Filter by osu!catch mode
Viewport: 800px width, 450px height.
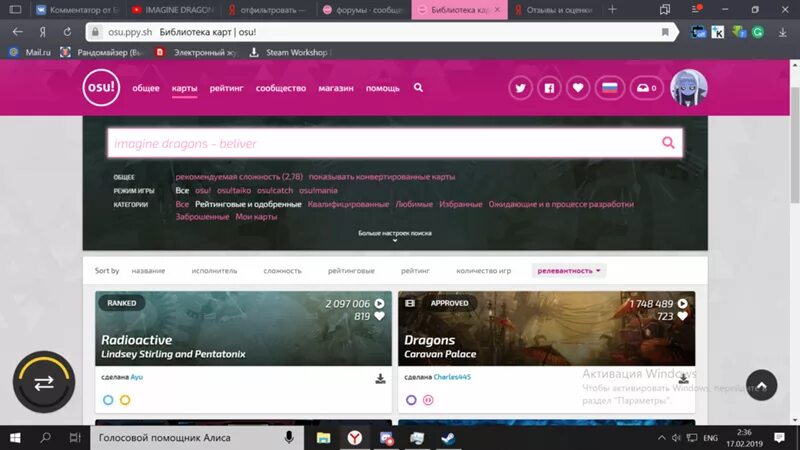click(275, 190)
